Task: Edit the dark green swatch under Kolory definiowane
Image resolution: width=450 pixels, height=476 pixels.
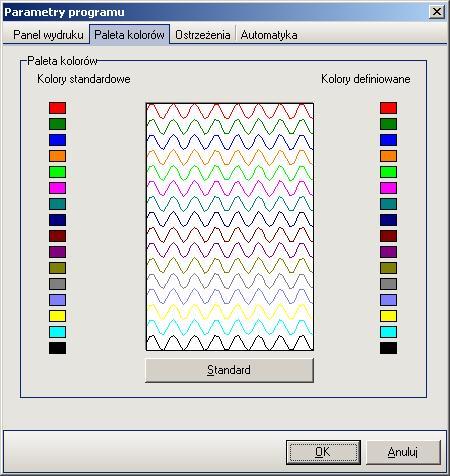Action: click(388, 124)
